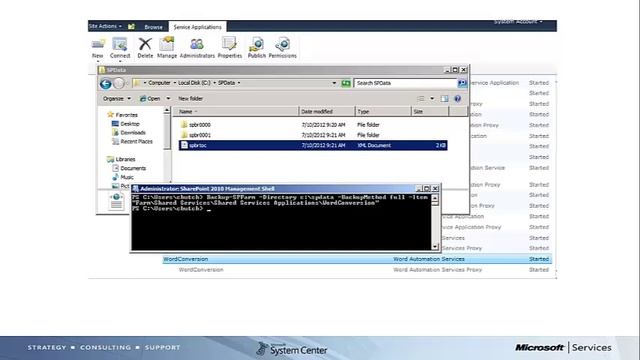
Task: Select the spbrtoc XML file
Action: click(x=313, y=145)
